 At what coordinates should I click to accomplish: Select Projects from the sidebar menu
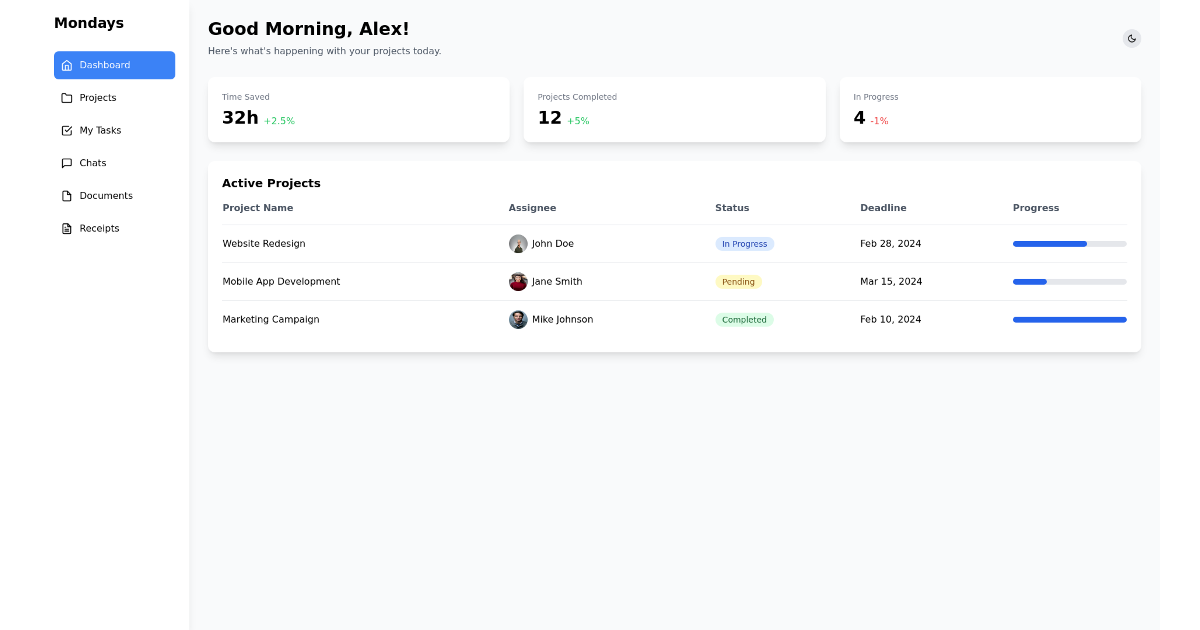(x=97, y=97)
